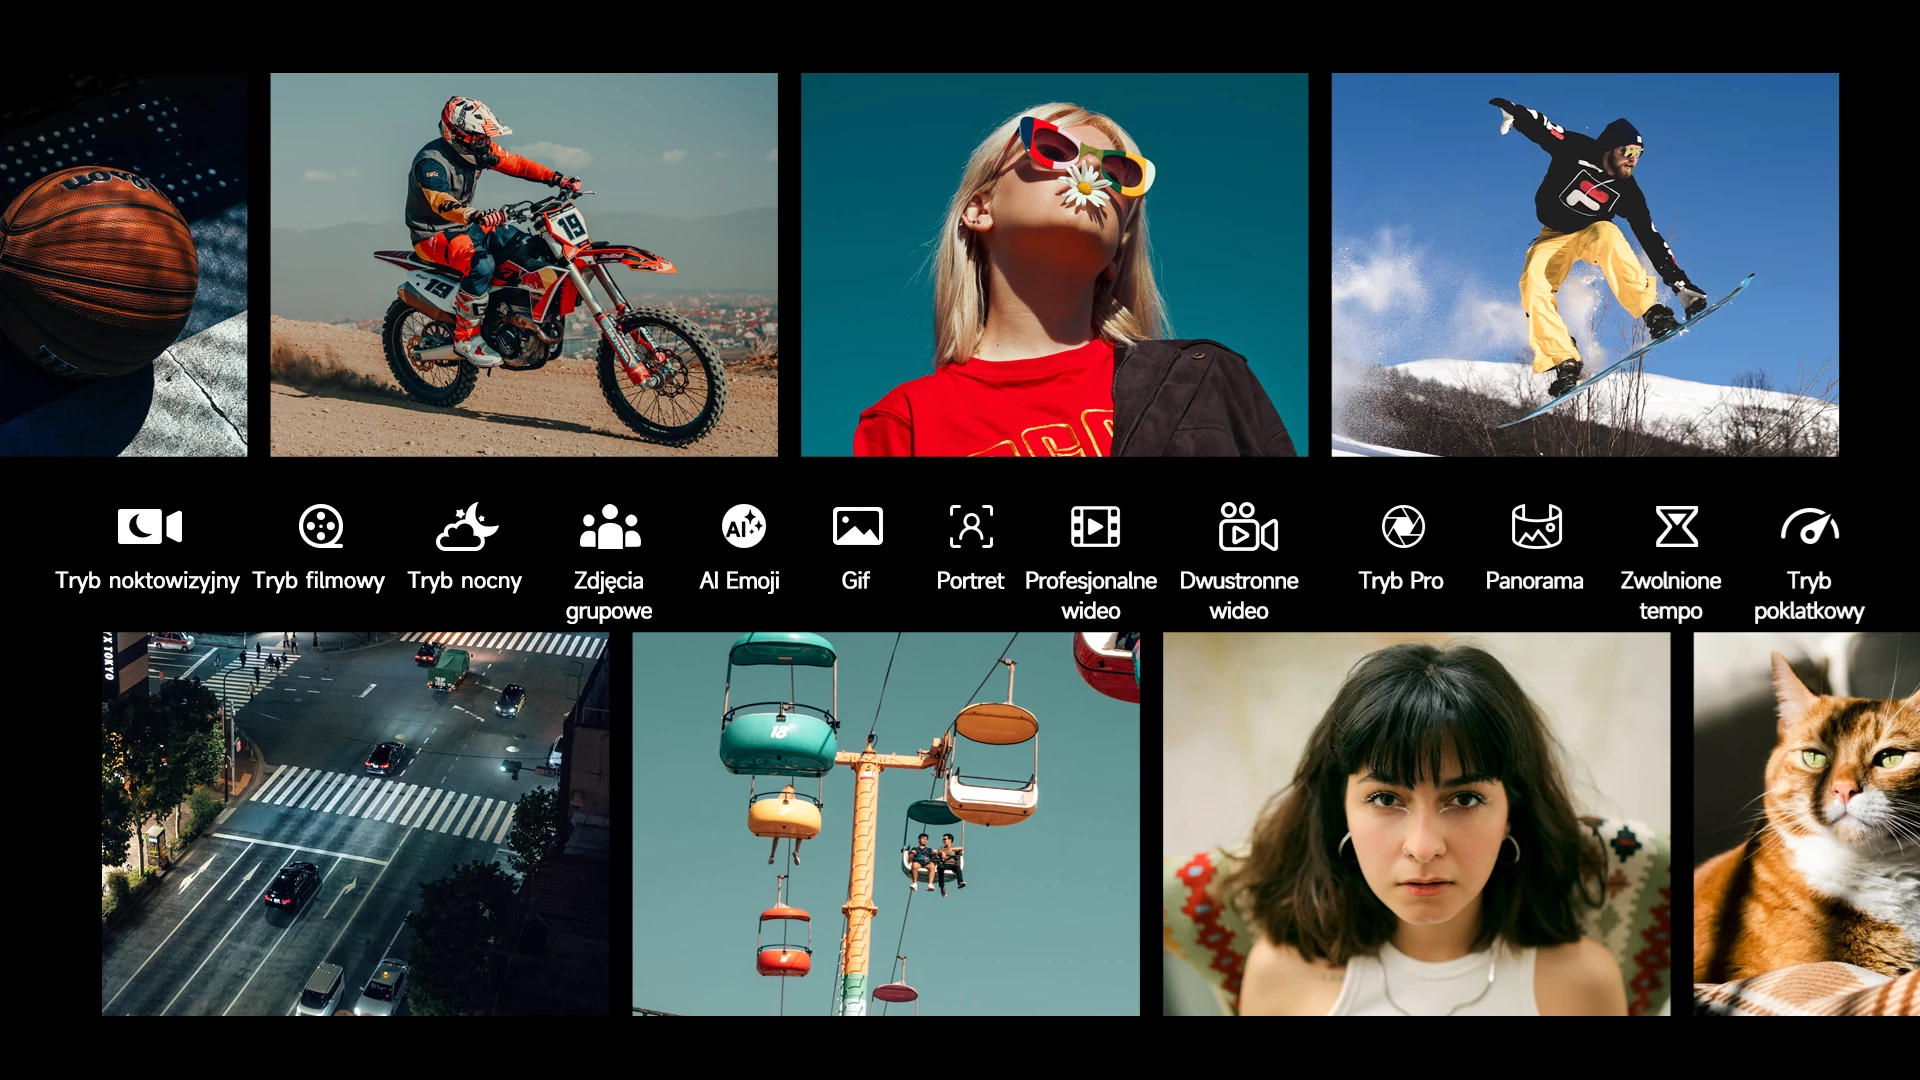
Task: Open the blonde woman with sunglasses photo
Action: pos(1054,265)
